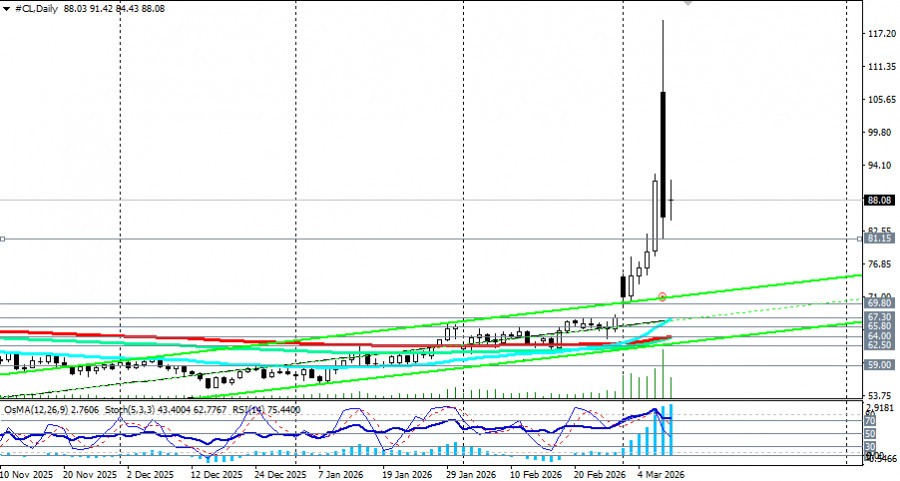
Task: Click the 10 Feb 2026 date label
Action: tap(536, 475)
